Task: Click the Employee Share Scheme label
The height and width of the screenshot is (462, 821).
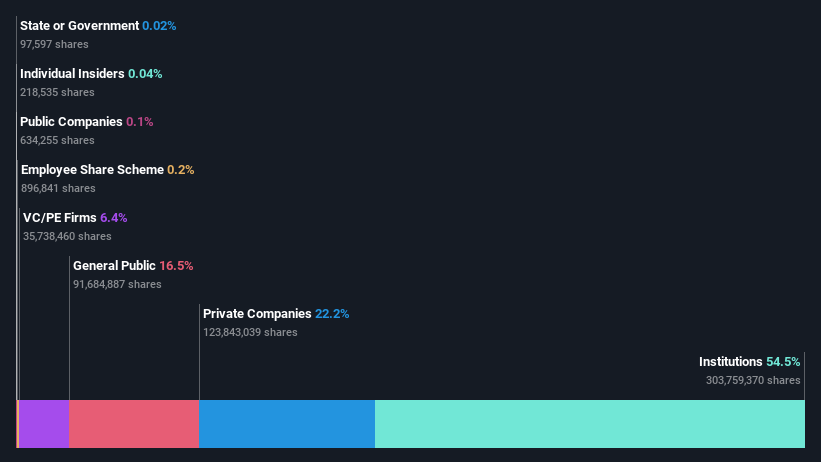Action: point(92,170)
